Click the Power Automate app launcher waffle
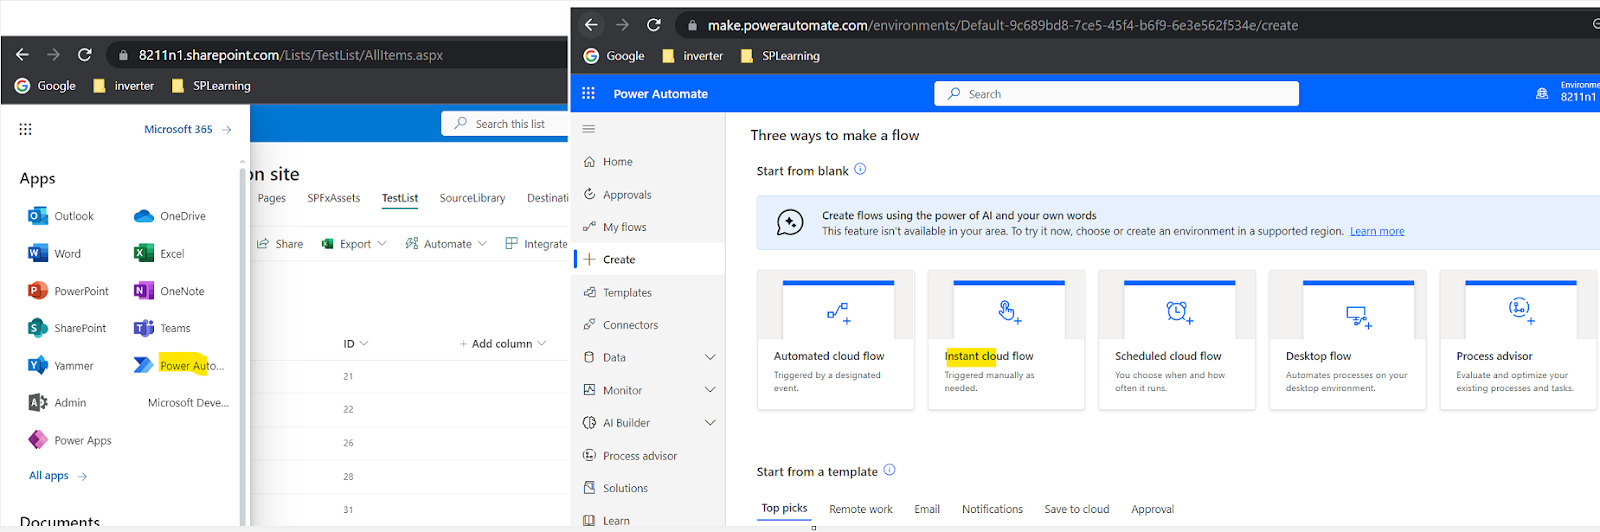Viewport: 1600px width, 532px height. click(x=588, y=93)
